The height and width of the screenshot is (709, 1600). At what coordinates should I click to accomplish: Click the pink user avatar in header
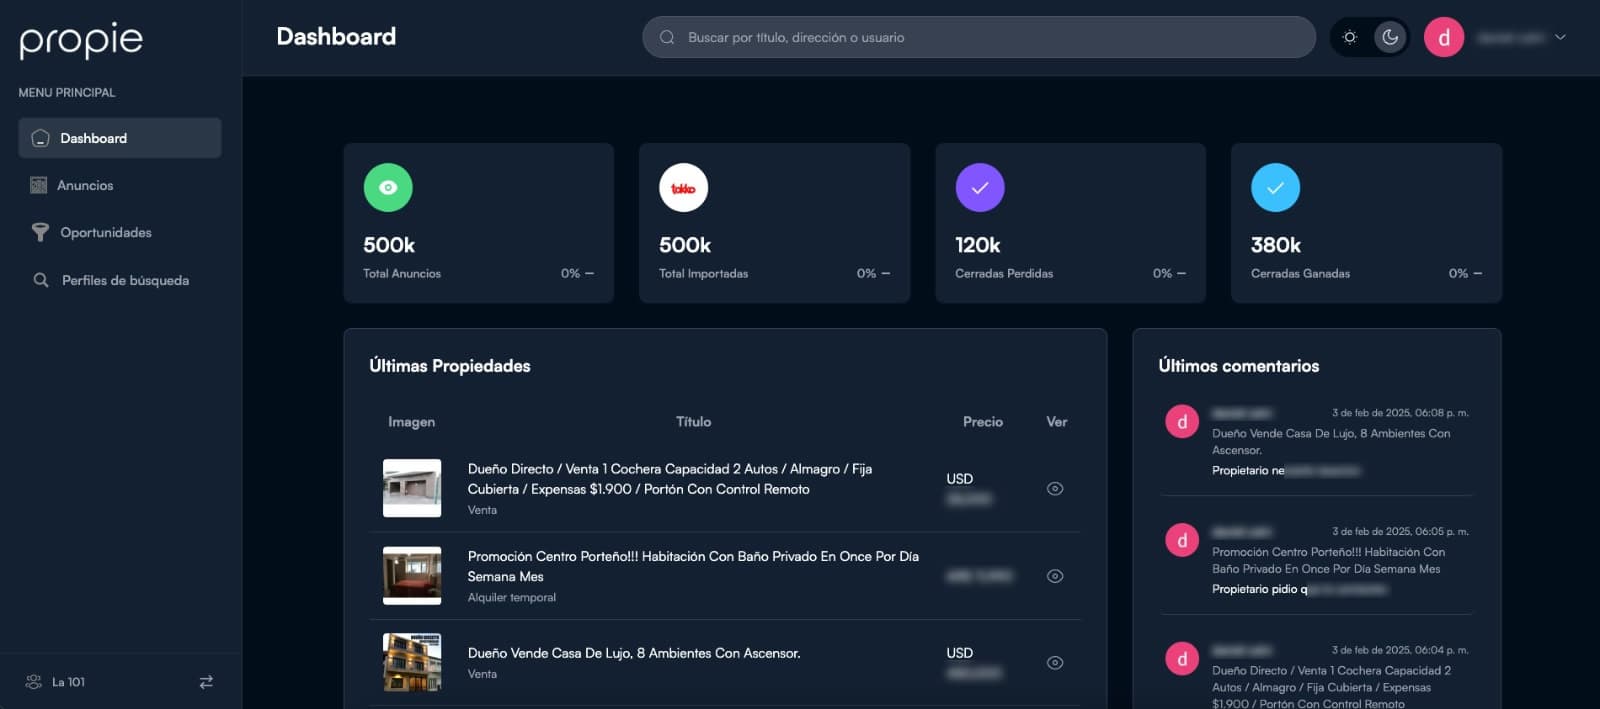pos(1444,37)
